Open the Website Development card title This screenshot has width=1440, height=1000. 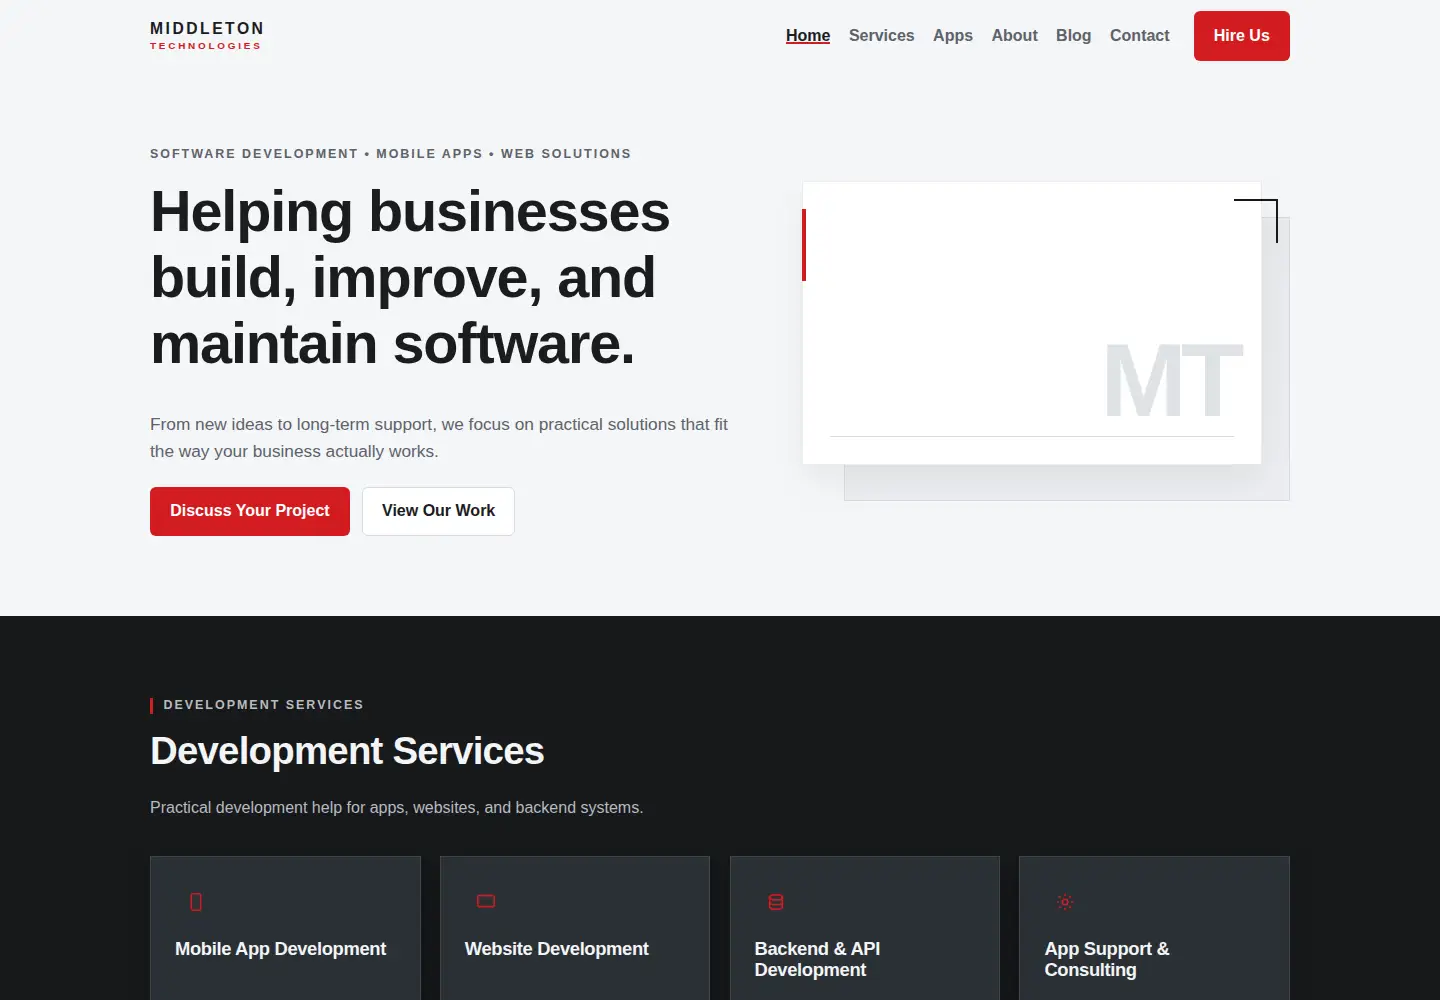click(x=556, y=949)
